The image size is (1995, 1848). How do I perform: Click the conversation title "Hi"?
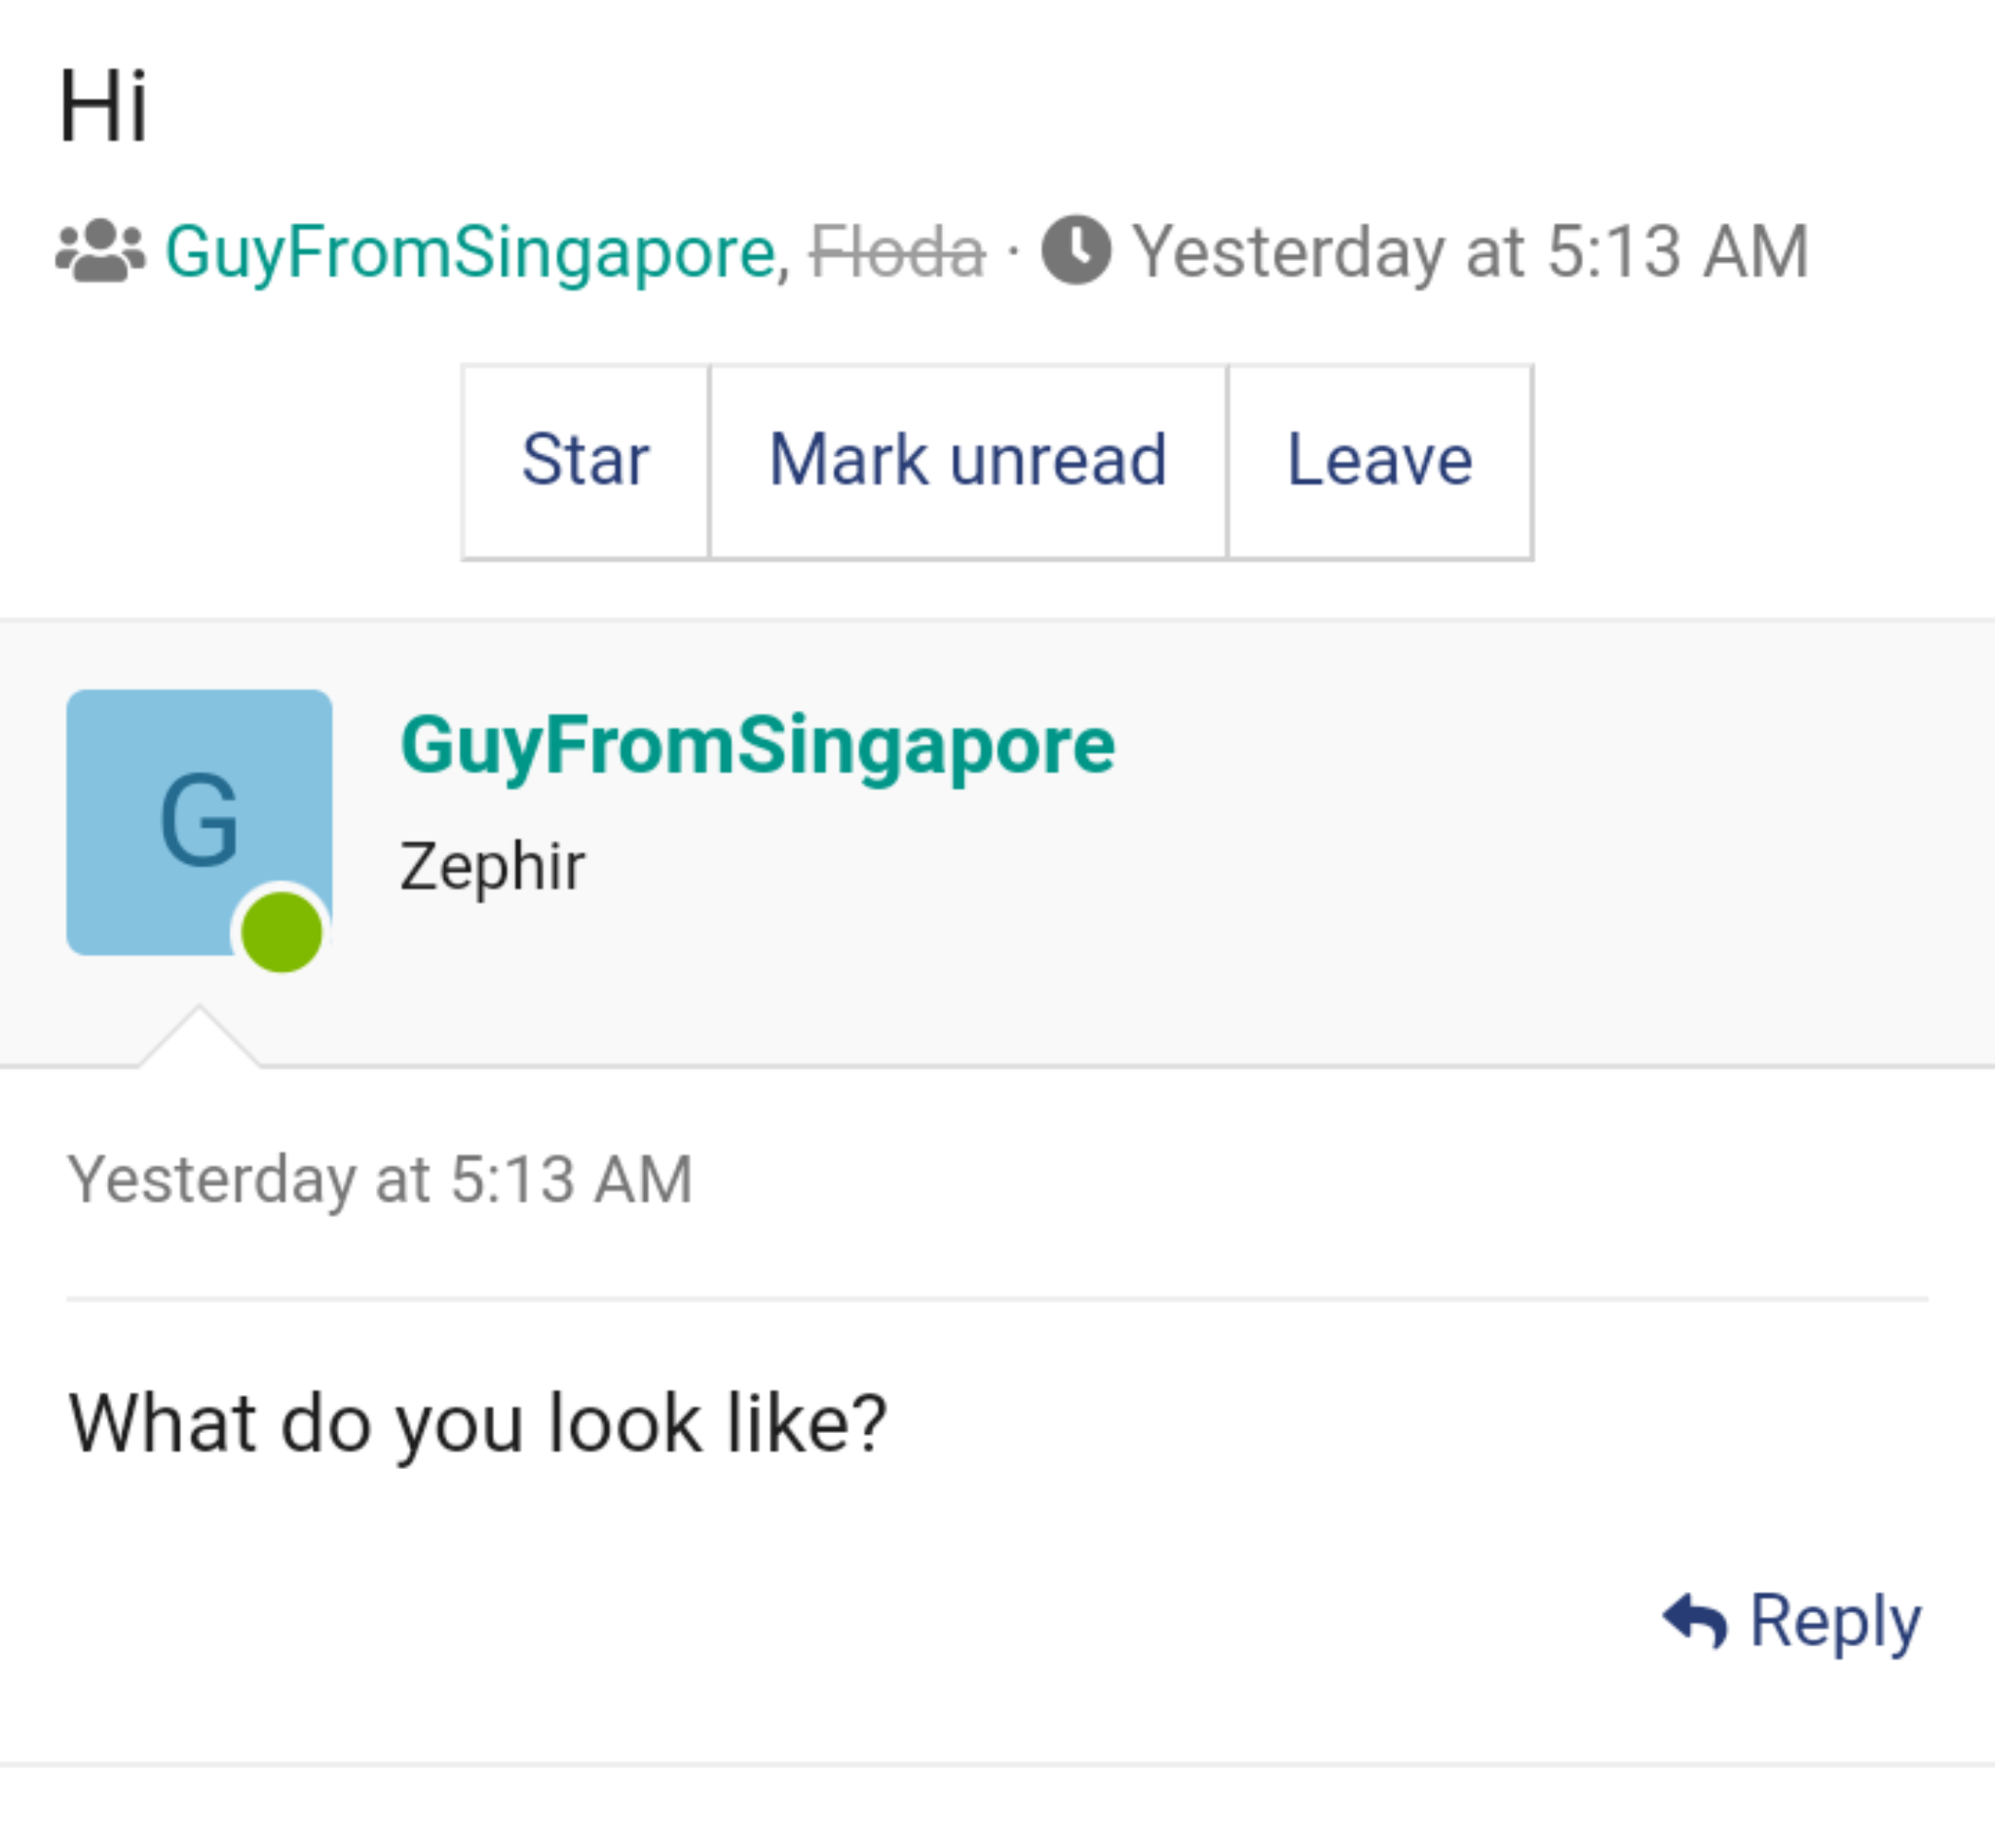click(x=104, y=107)
